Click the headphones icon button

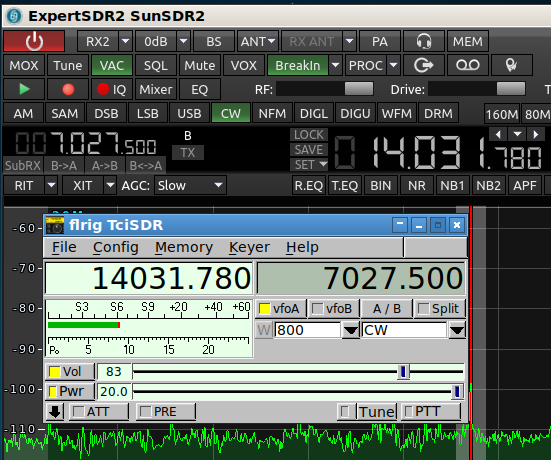coord(424,41)
